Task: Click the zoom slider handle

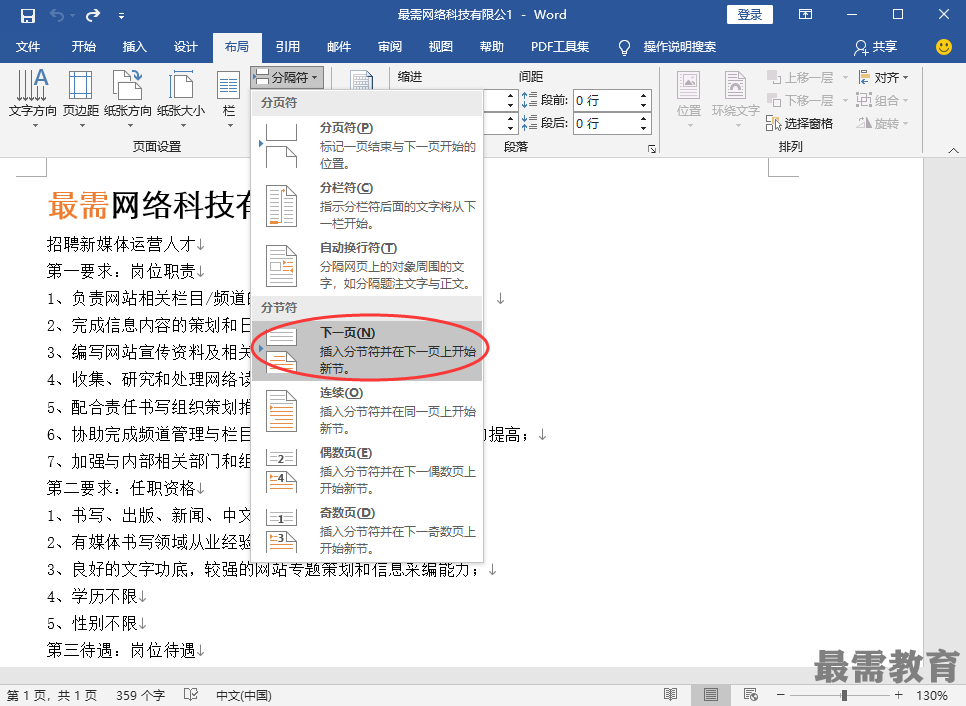Action: coord(844,695)
